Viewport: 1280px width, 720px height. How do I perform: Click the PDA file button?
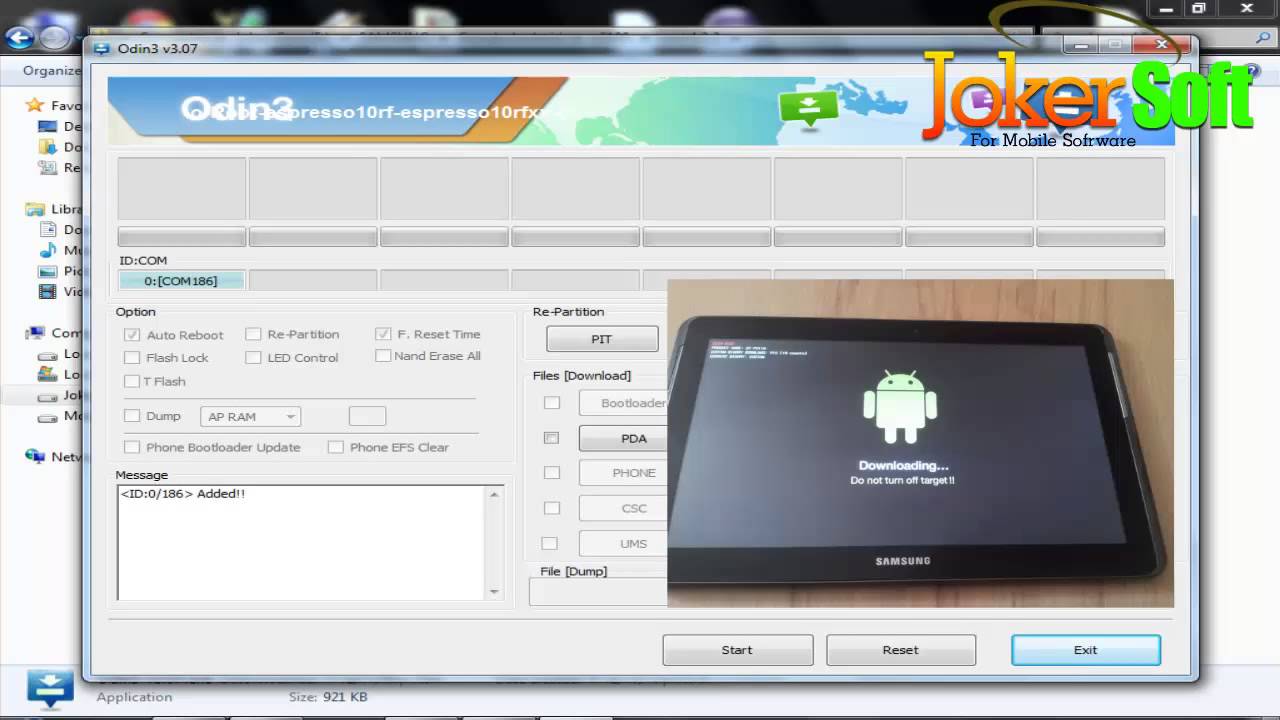[x=623, y=438]
